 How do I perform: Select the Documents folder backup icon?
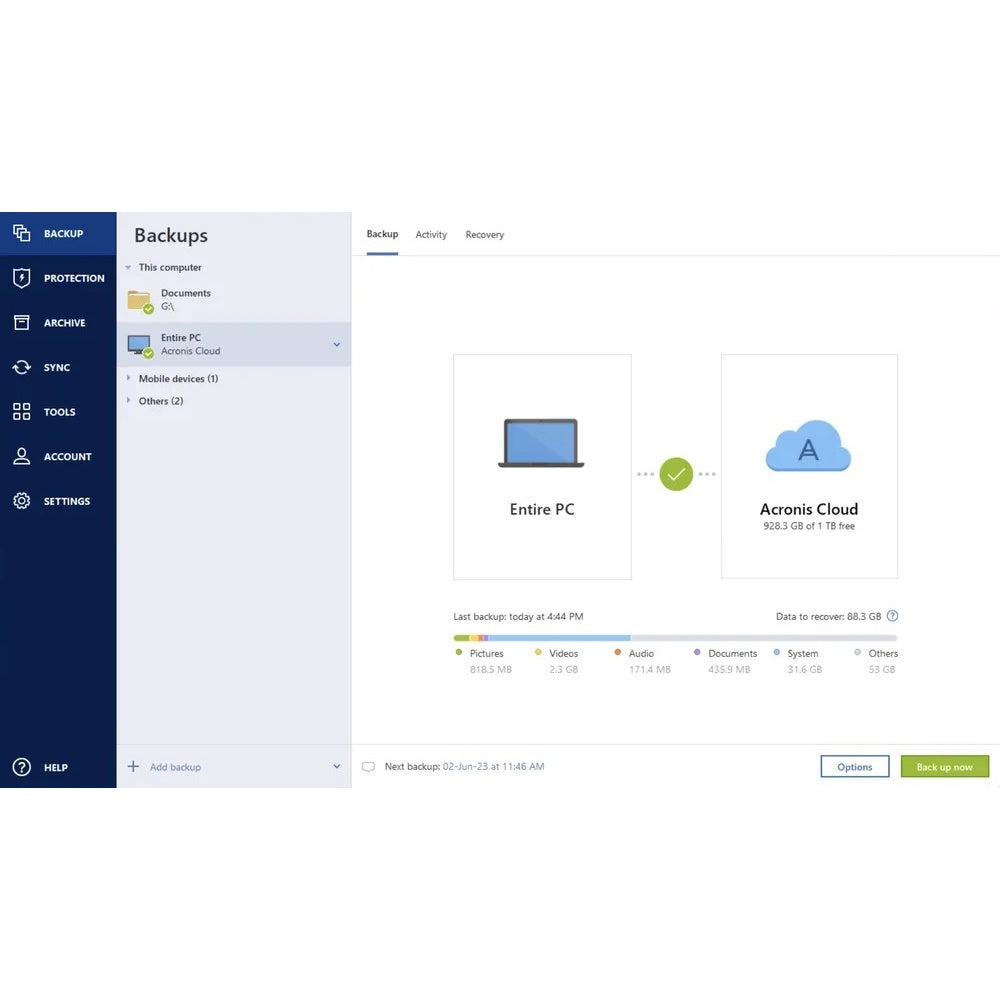point(140,301)
